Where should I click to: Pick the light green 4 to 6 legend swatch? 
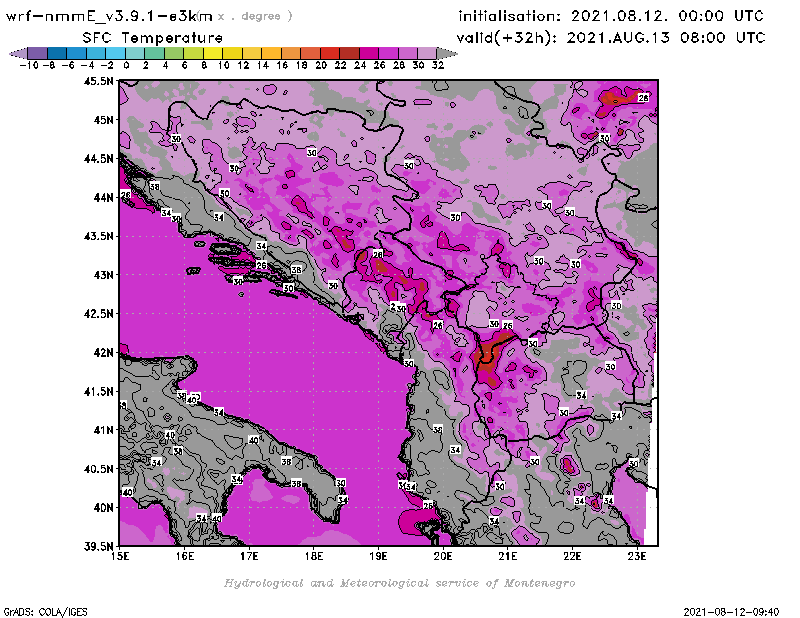pos(174,53)
